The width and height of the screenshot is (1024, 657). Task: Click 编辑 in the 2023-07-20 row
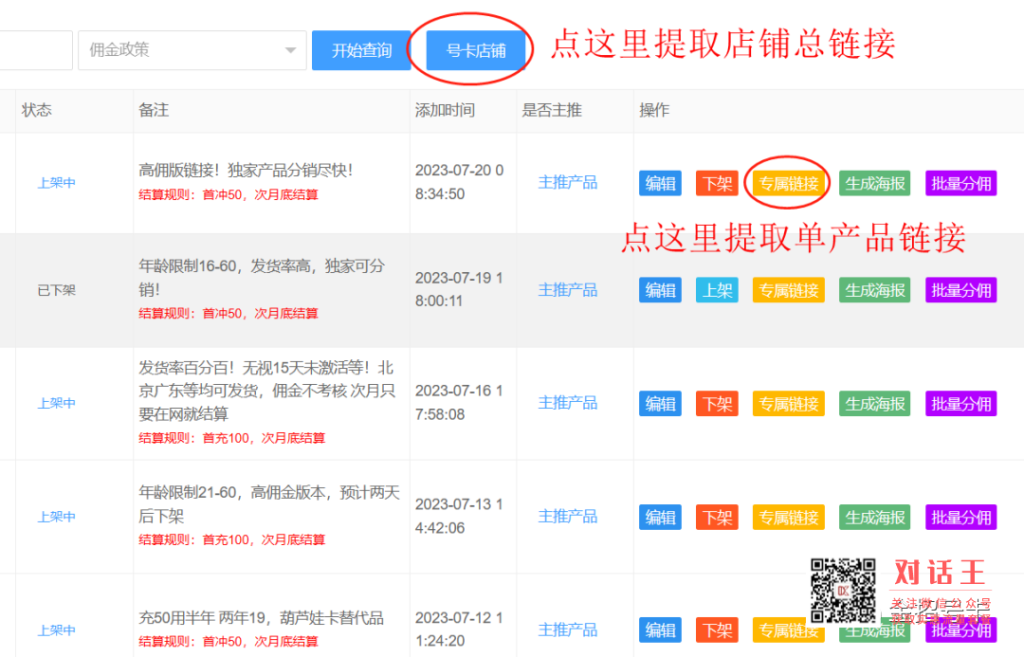pyautogui.click(x=660, y=184)
